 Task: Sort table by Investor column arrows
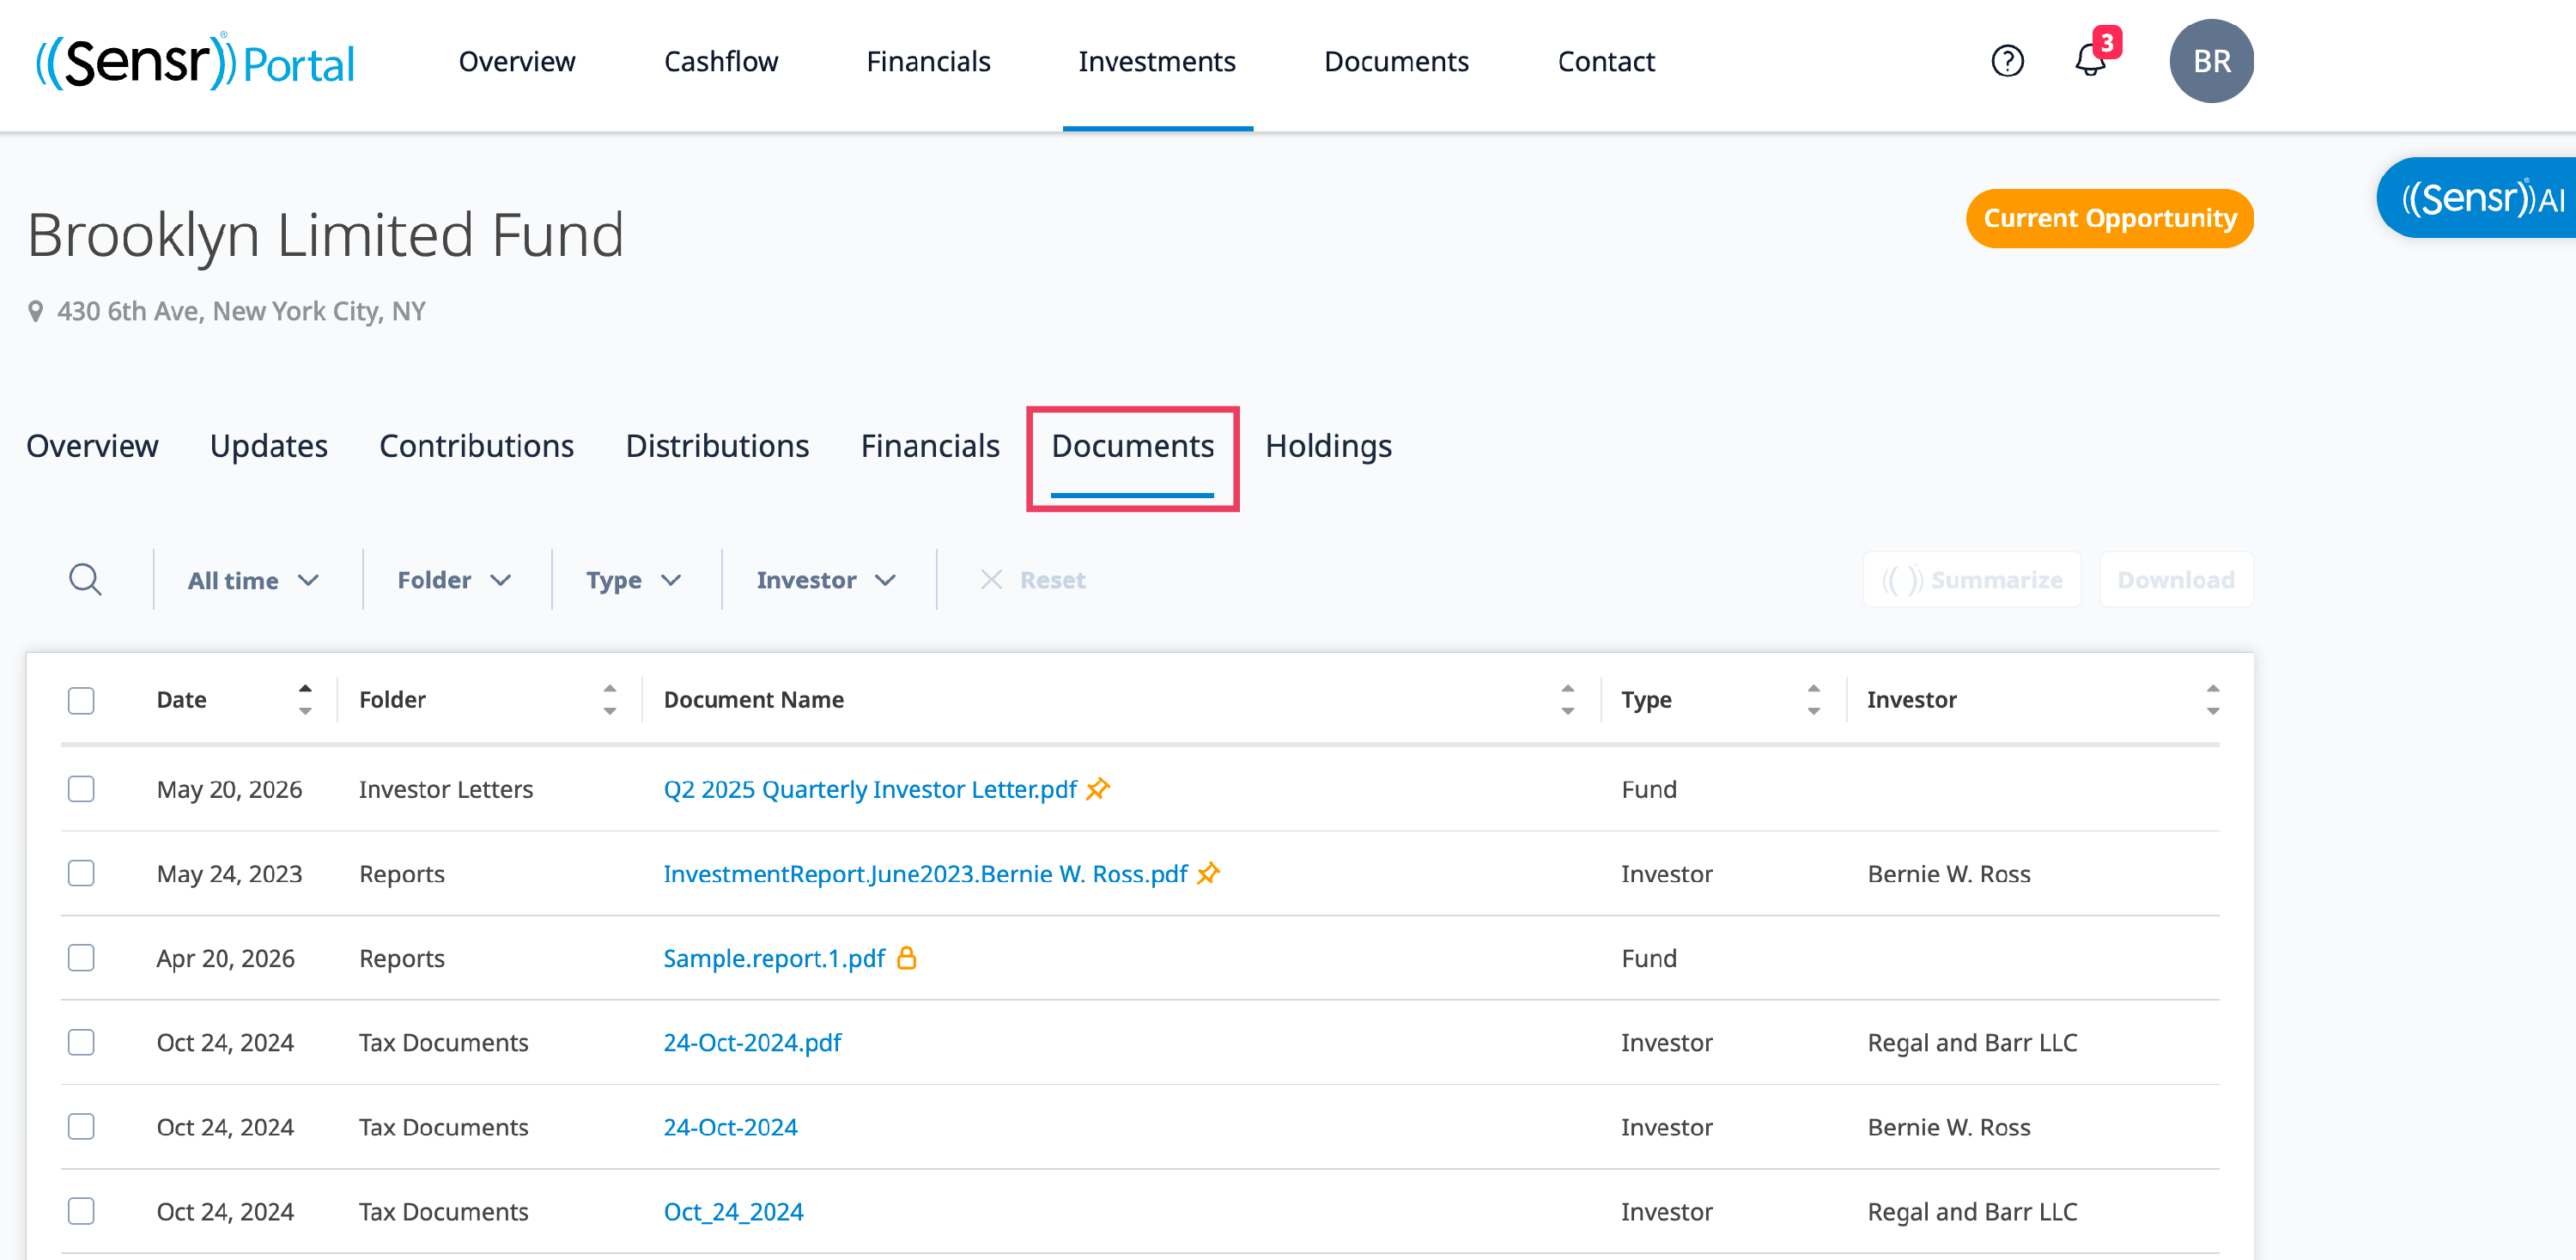click(2213, 699)
